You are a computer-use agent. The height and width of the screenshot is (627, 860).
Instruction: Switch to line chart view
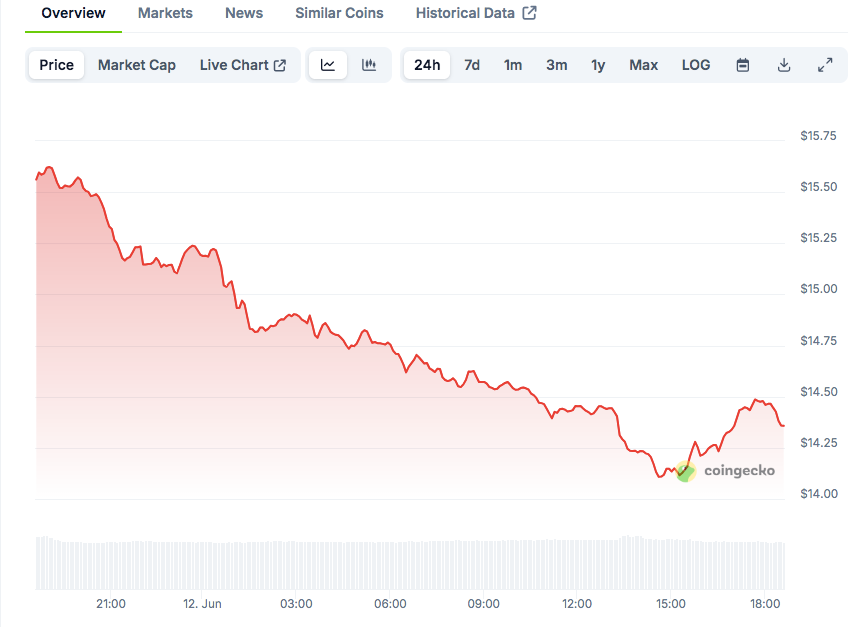(x=328, y=65)
